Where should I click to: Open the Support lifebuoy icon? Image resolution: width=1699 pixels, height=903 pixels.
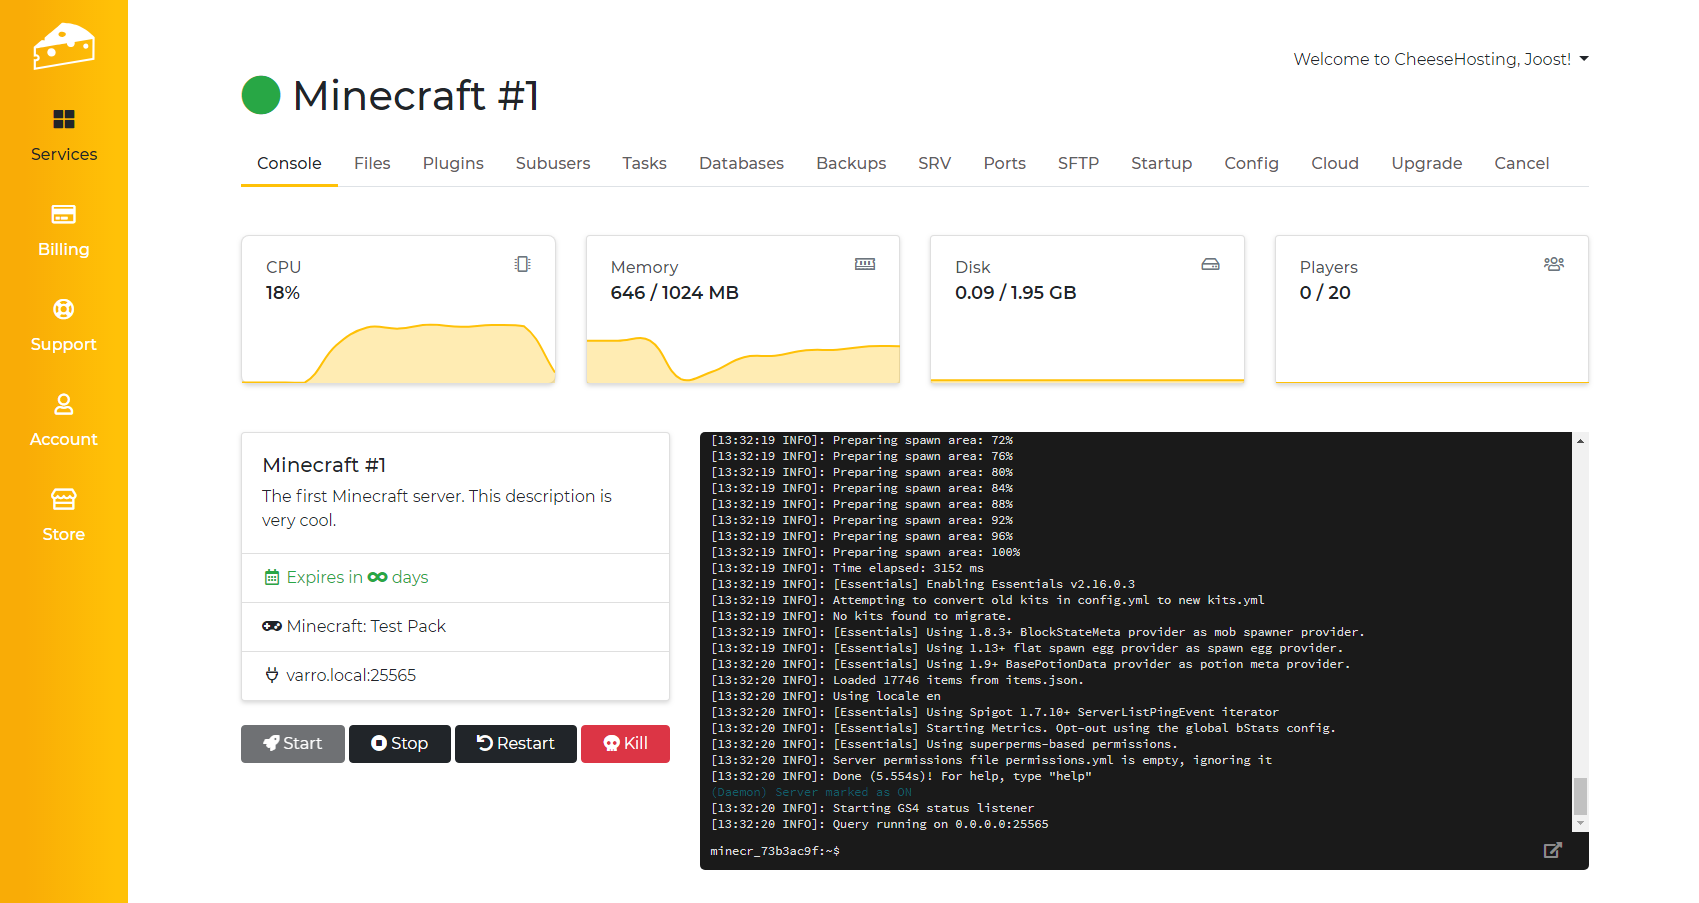pyautogui.click(x=64, y=310)
